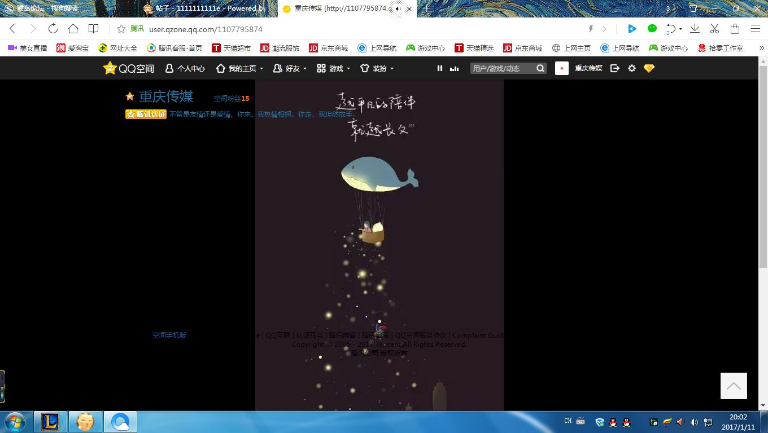Click the page vertical scrollbar

(x=763, y=167)
